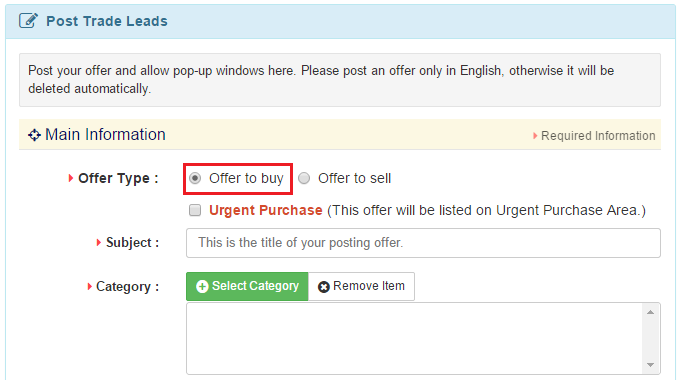This screenshot has height=380, width=680.
Task: Click the Post Trade Leads heading
Action: pyautogui.click(x=107, y=21)
